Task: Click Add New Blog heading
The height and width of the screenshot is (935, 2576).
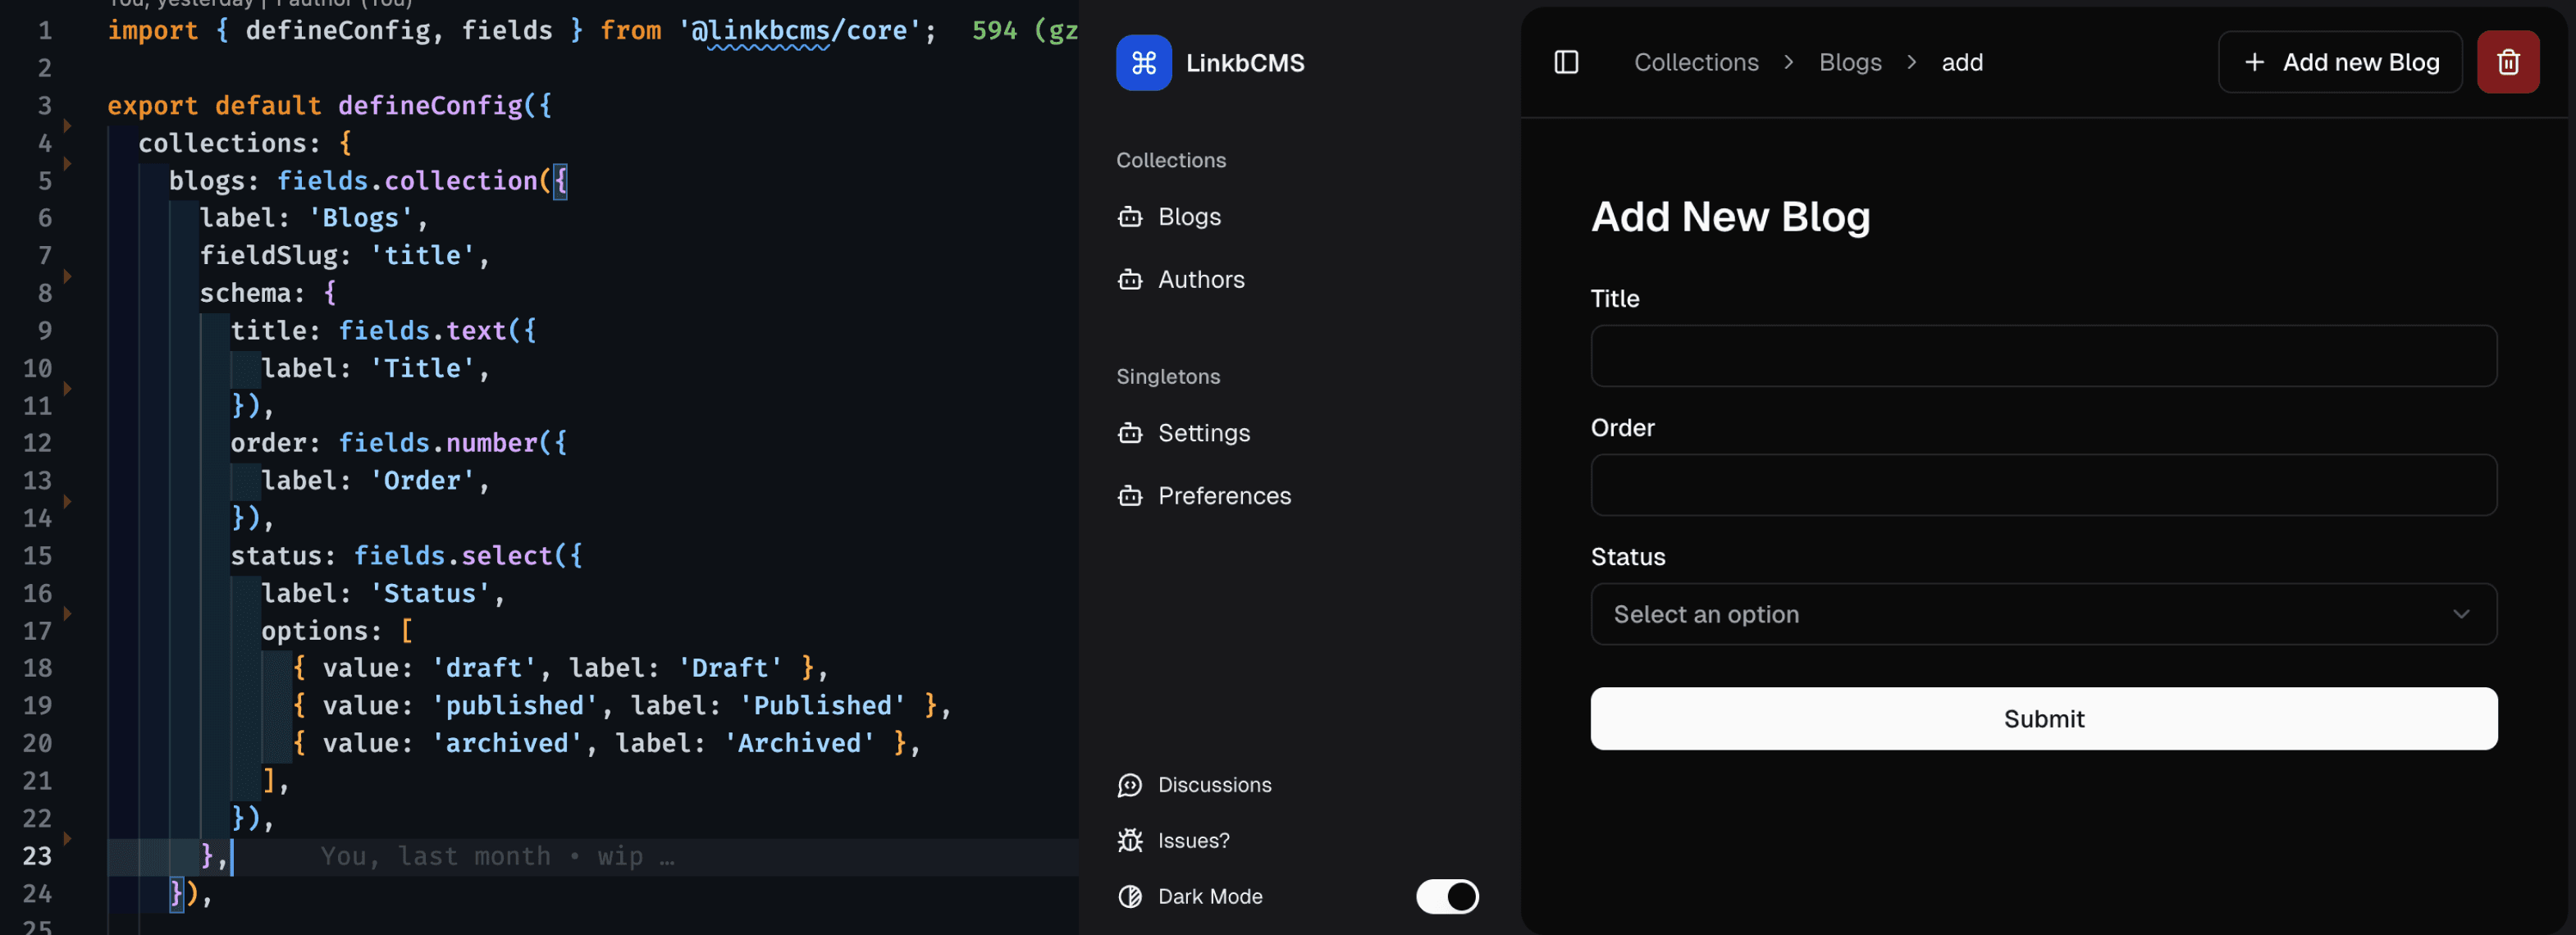Action: pos(1730,217)
